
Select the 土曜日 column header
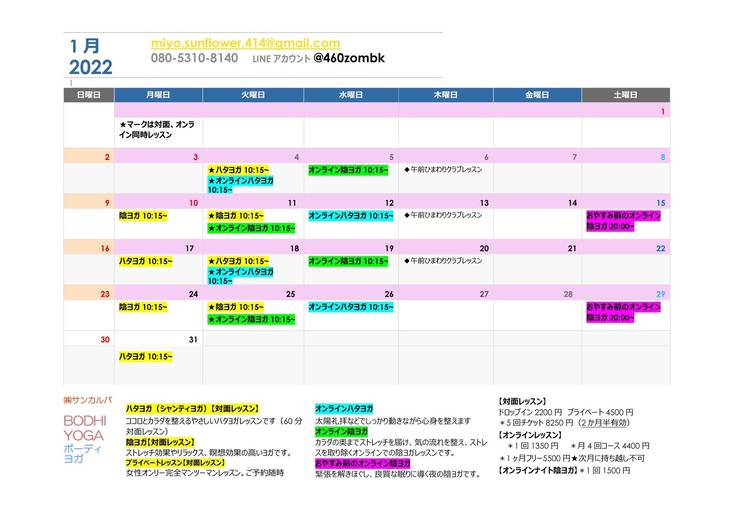[624, 94]
